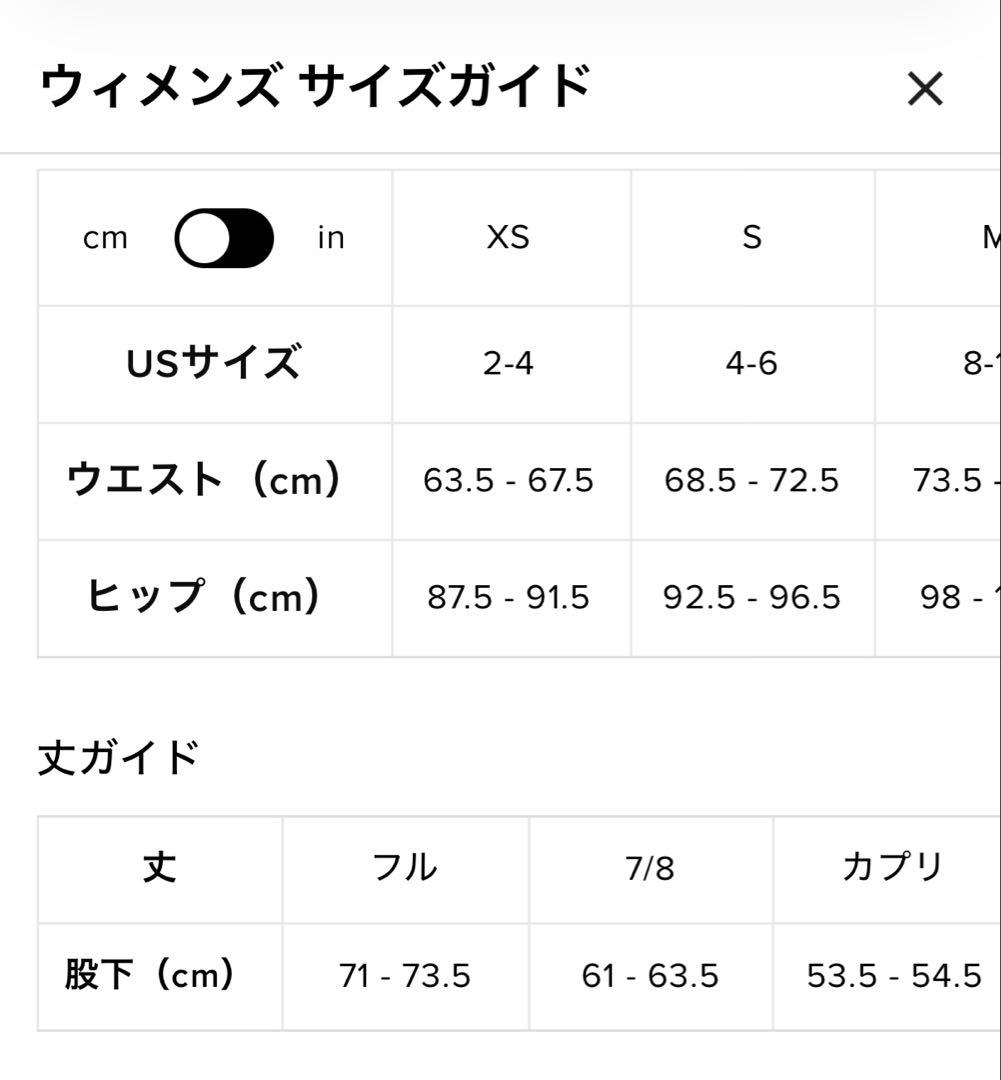Select the フル length column
This screenshot has width=1001, height=1080.
(405, 868)
